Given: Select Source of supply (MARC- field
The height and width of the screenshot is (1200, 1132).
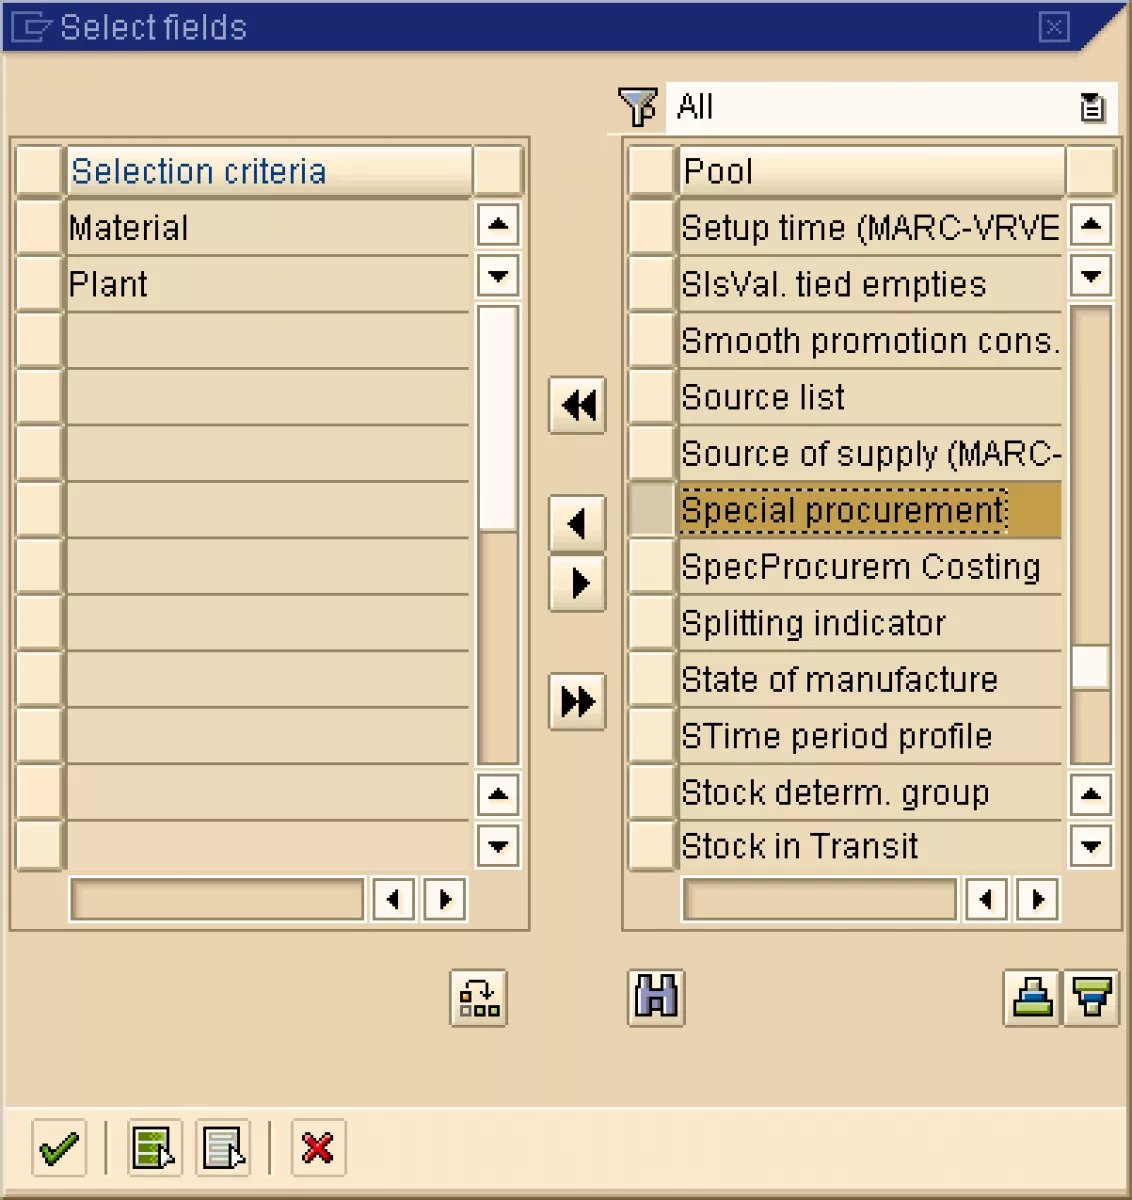Looking at the screenshot, I should (870, 454).
